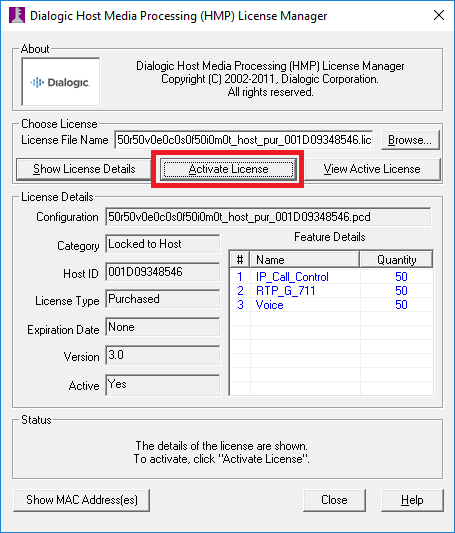Select the IP_Call_Control feature row
Image resolution: width=455 pixels, height=533 pixels.
tap(331, 277)
